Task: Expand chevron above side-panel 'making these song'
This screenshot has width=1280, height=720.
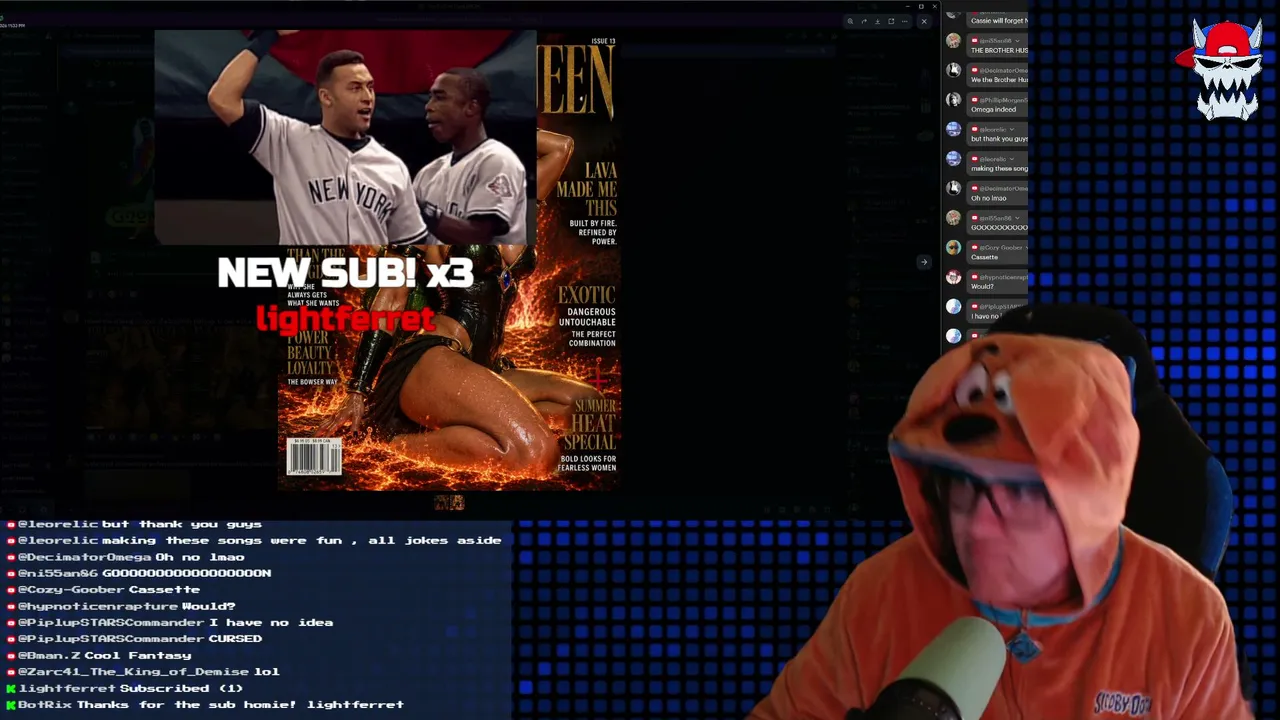Action: [1014, 159]
